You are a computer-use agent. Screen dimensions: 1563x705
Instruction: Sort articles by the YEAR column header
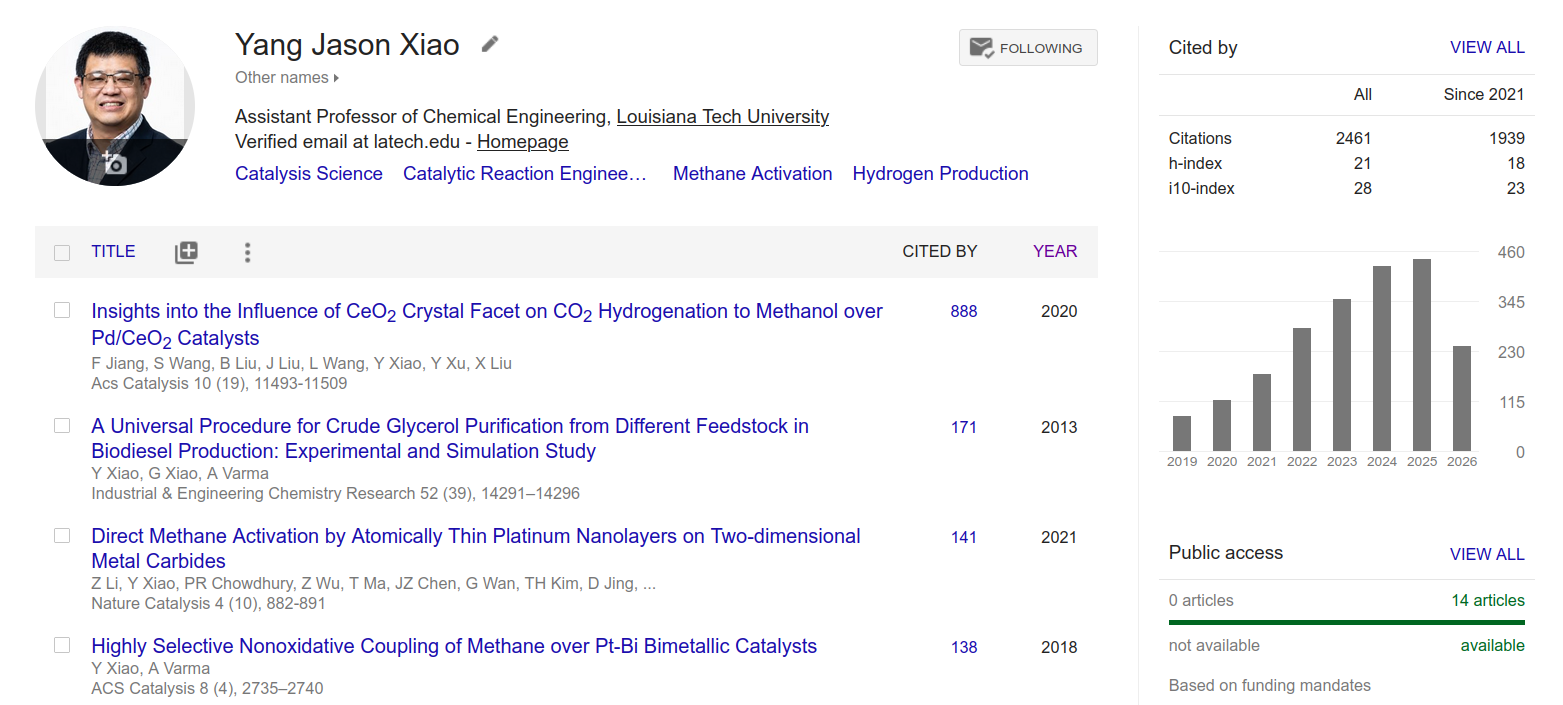tap(1055, 251)
